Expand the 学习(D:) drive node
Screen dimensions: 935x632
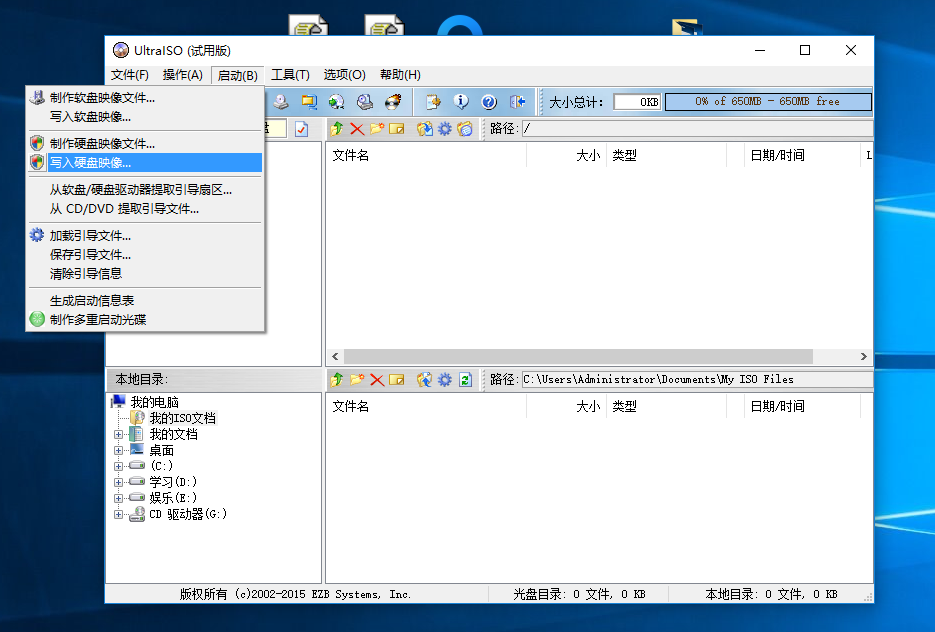tap(118, 482)
